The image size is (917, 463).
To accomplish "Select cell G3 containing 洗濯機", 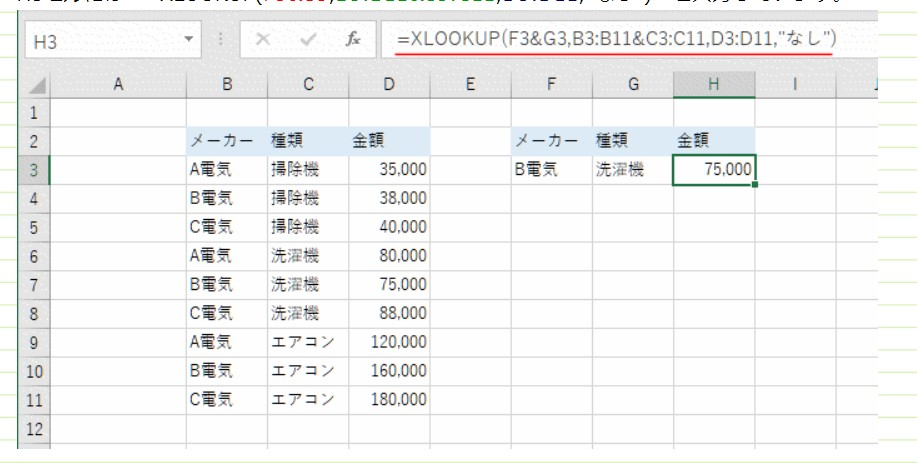I will coord(632,170).
